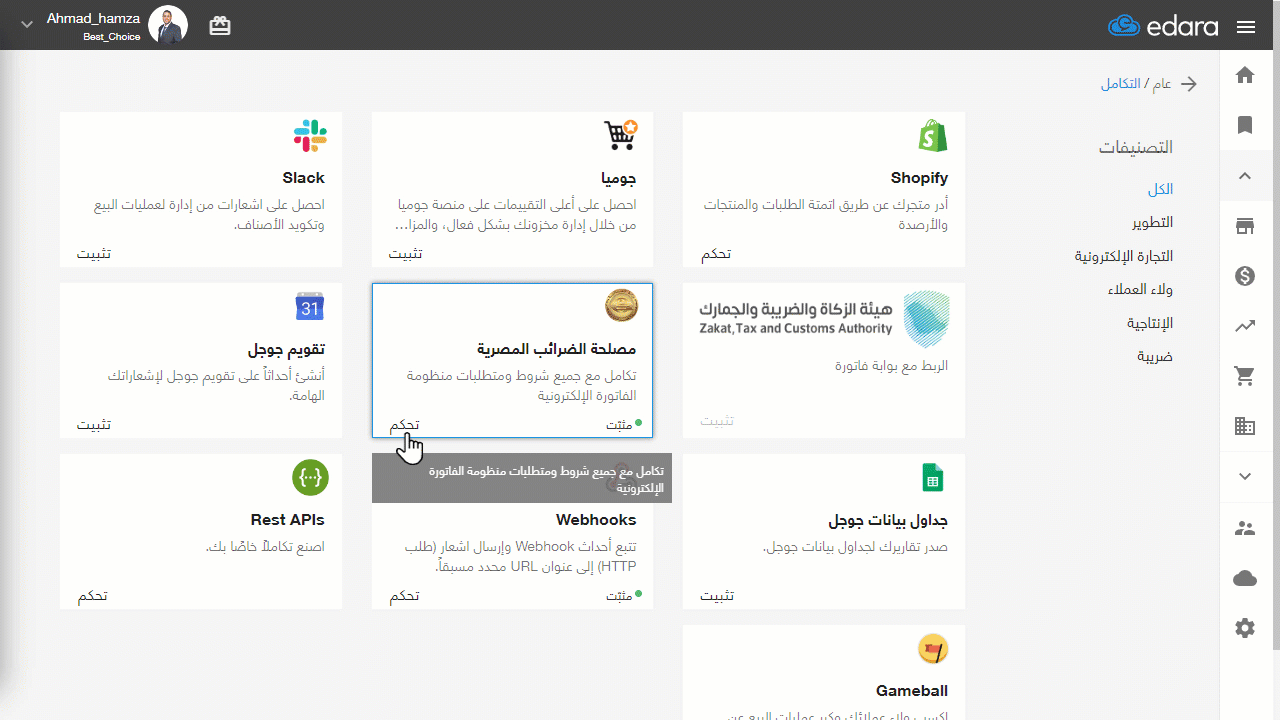Click تحكم on the Webhooks card
The width and height of the screenshot is (1280, 720).
pyautogui.click(x=404, y=596)
